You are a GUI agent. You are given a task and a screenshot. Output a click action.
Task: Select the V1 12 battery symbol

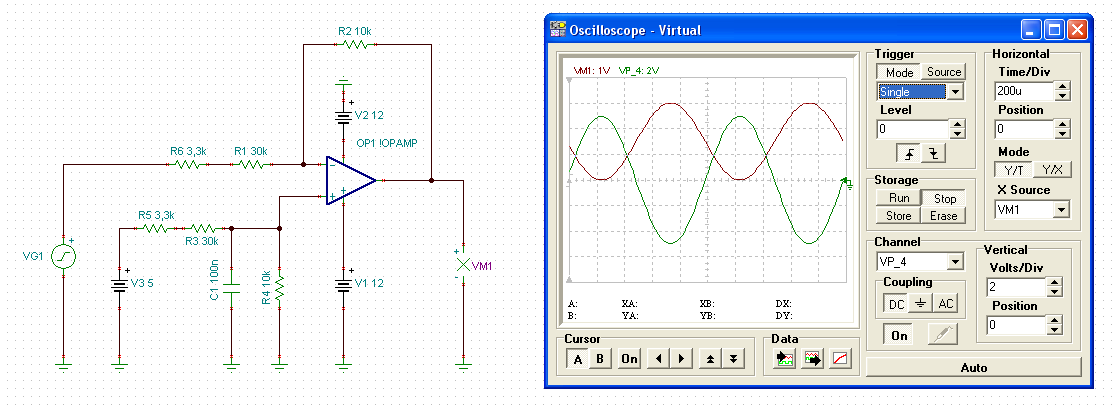pyautogui.click(x=344, y=285)
